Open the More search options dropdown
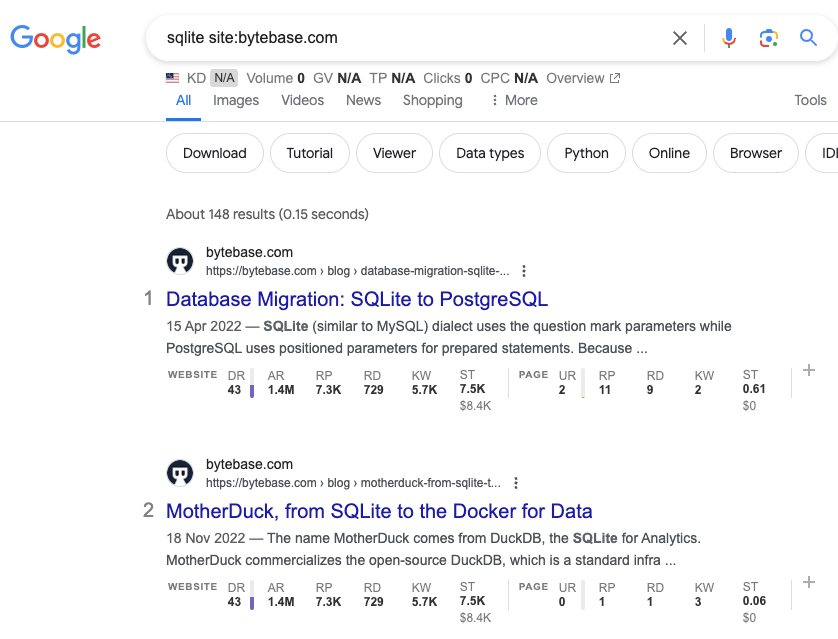This screenshot has width=838, height=639. (x=514, y=100)
